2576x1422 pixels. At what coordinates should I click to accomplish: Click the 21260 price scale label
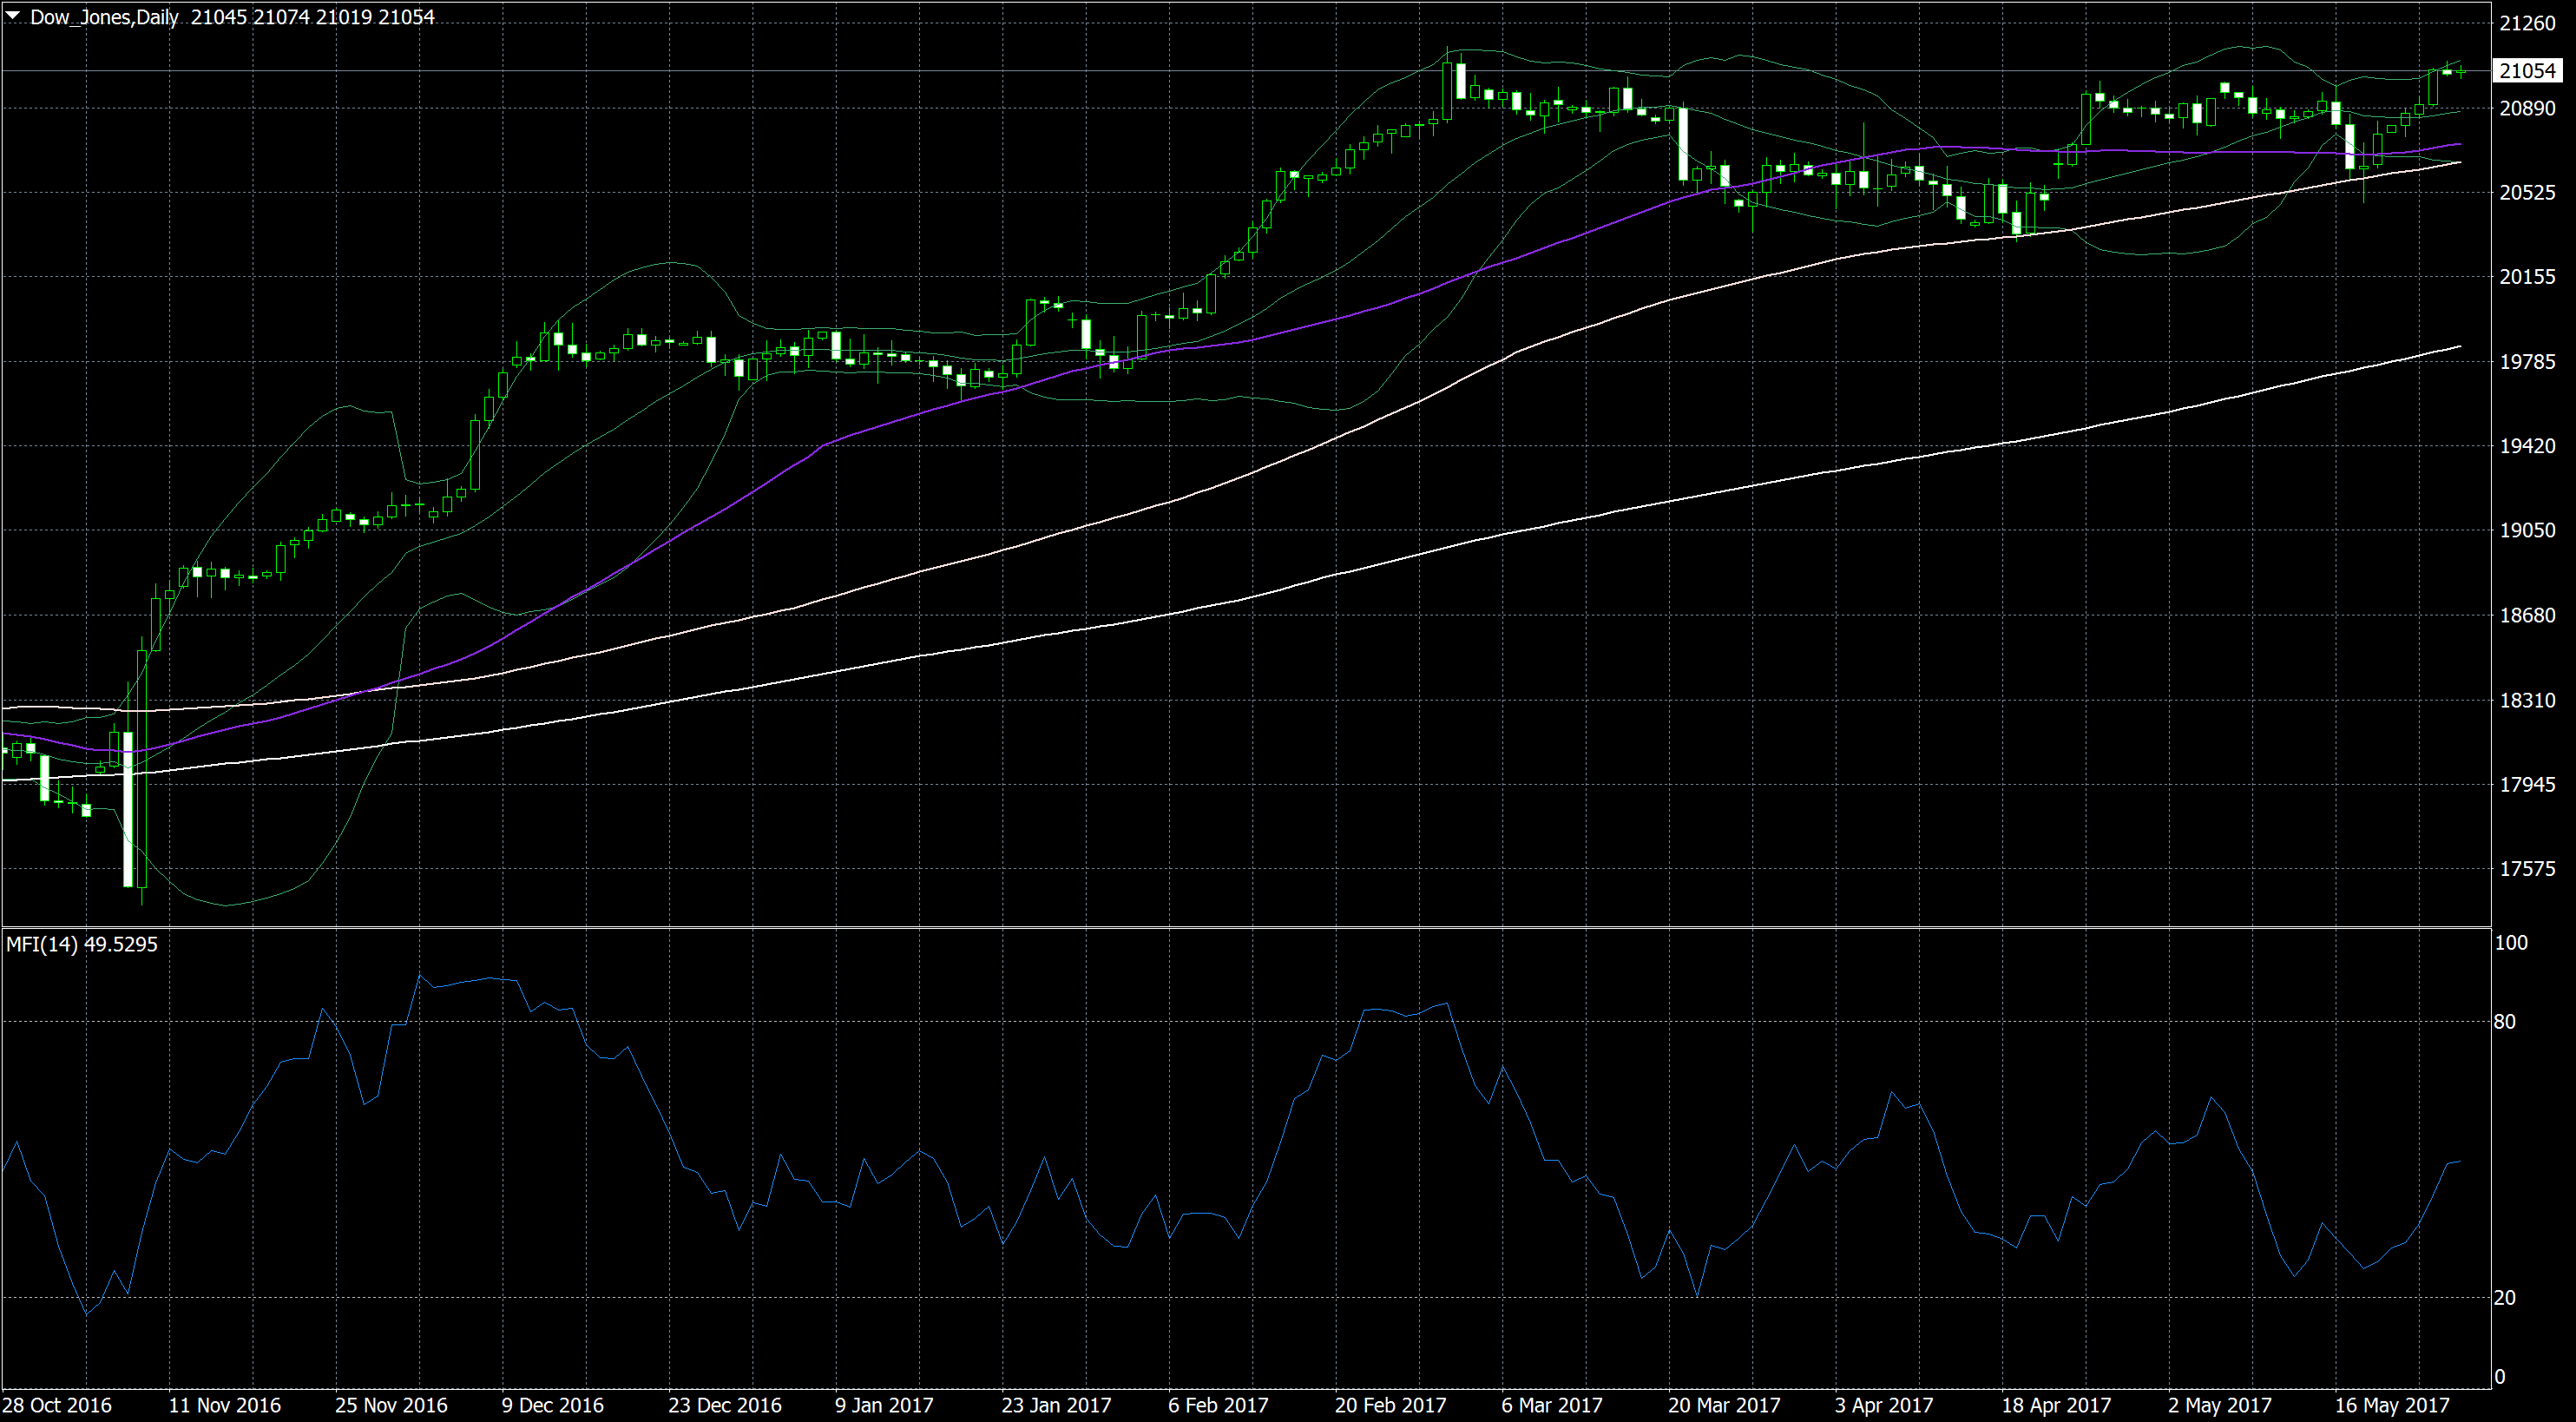(x=2527, y=23)
